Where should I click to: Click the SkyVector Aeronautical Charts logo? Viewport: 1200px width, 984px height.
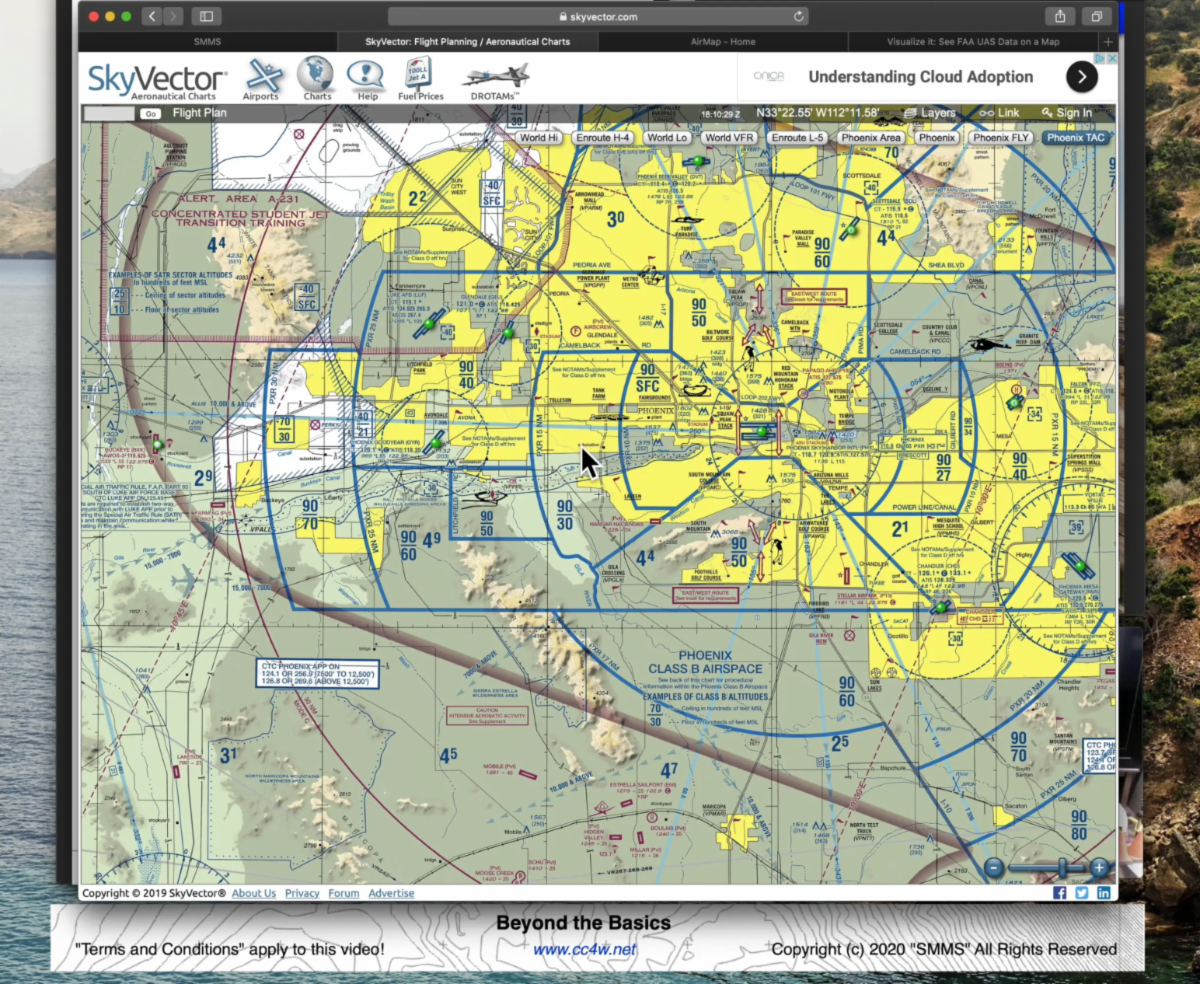[x=157, y=82]
